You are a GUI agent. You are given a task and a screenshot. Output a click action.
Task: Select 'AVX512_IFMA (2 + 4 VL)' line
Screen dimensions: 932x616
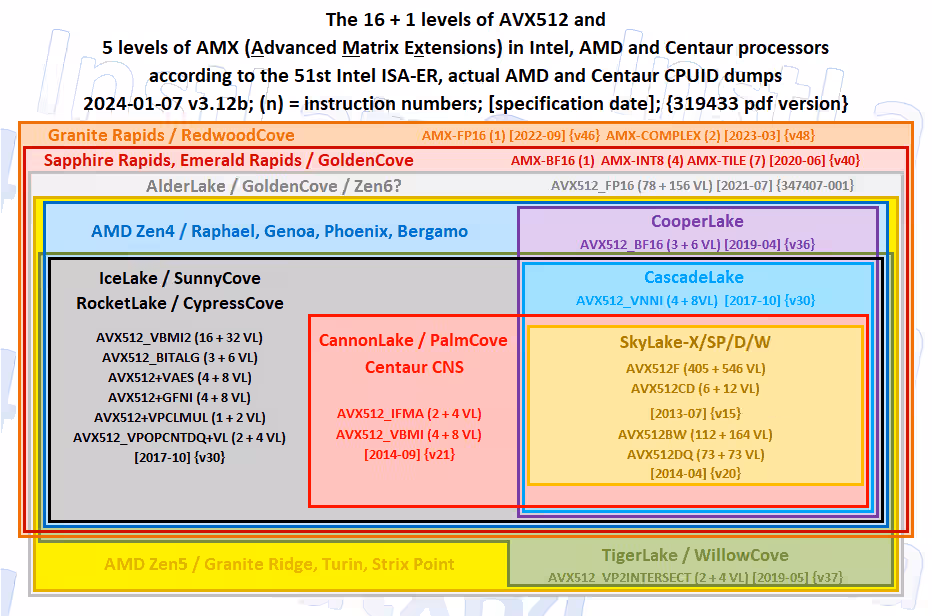pos(409,414)
